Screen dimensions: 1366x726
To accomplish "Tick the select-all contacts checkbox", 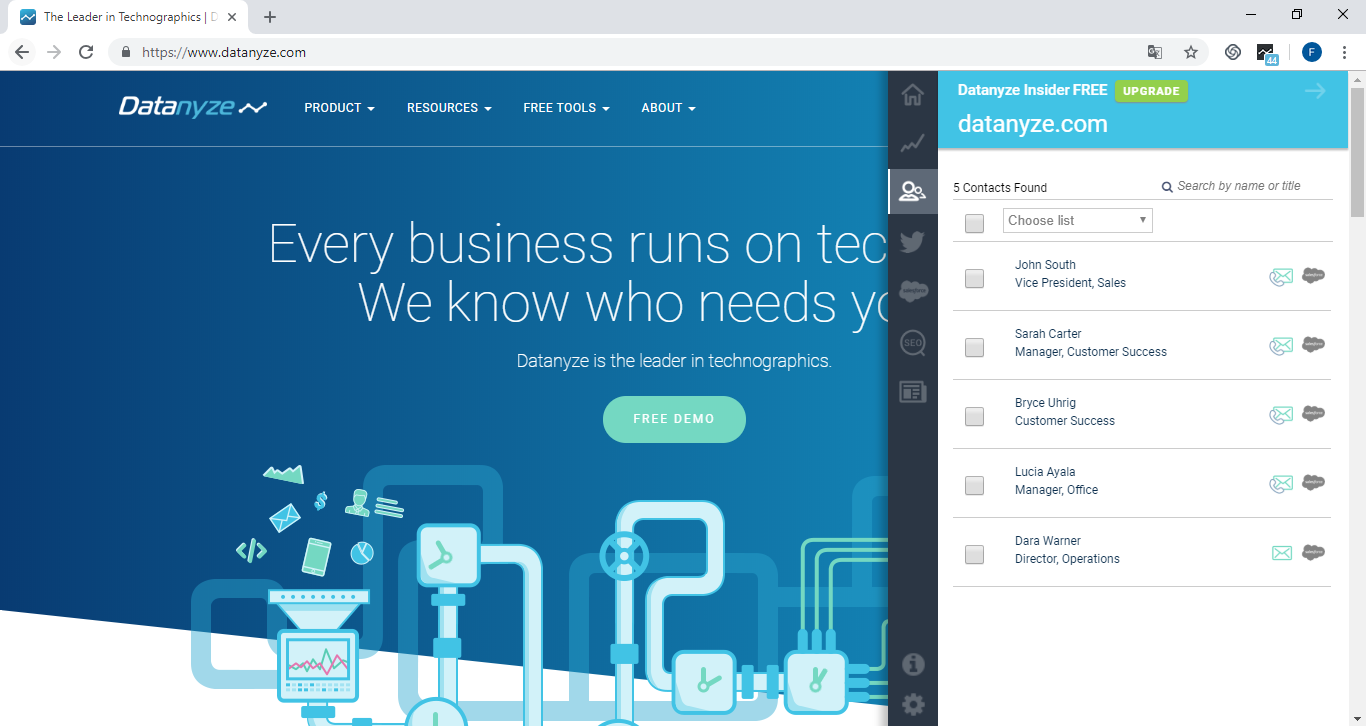I will (974, 223).
